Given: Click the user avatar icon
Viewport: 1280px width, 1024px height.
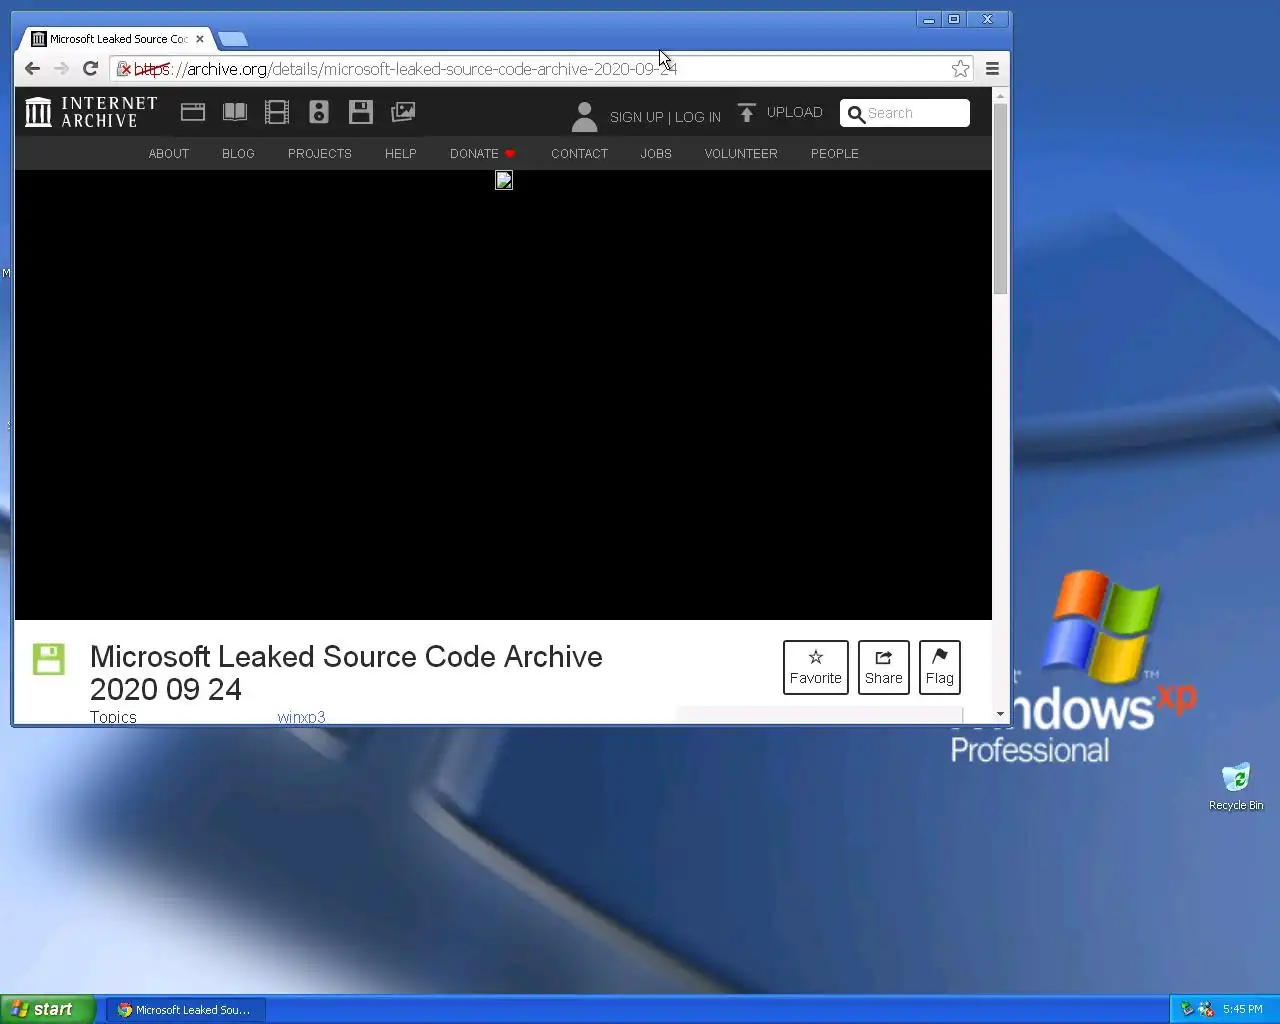Looking at the screenshot, I should tap(584, 116).
